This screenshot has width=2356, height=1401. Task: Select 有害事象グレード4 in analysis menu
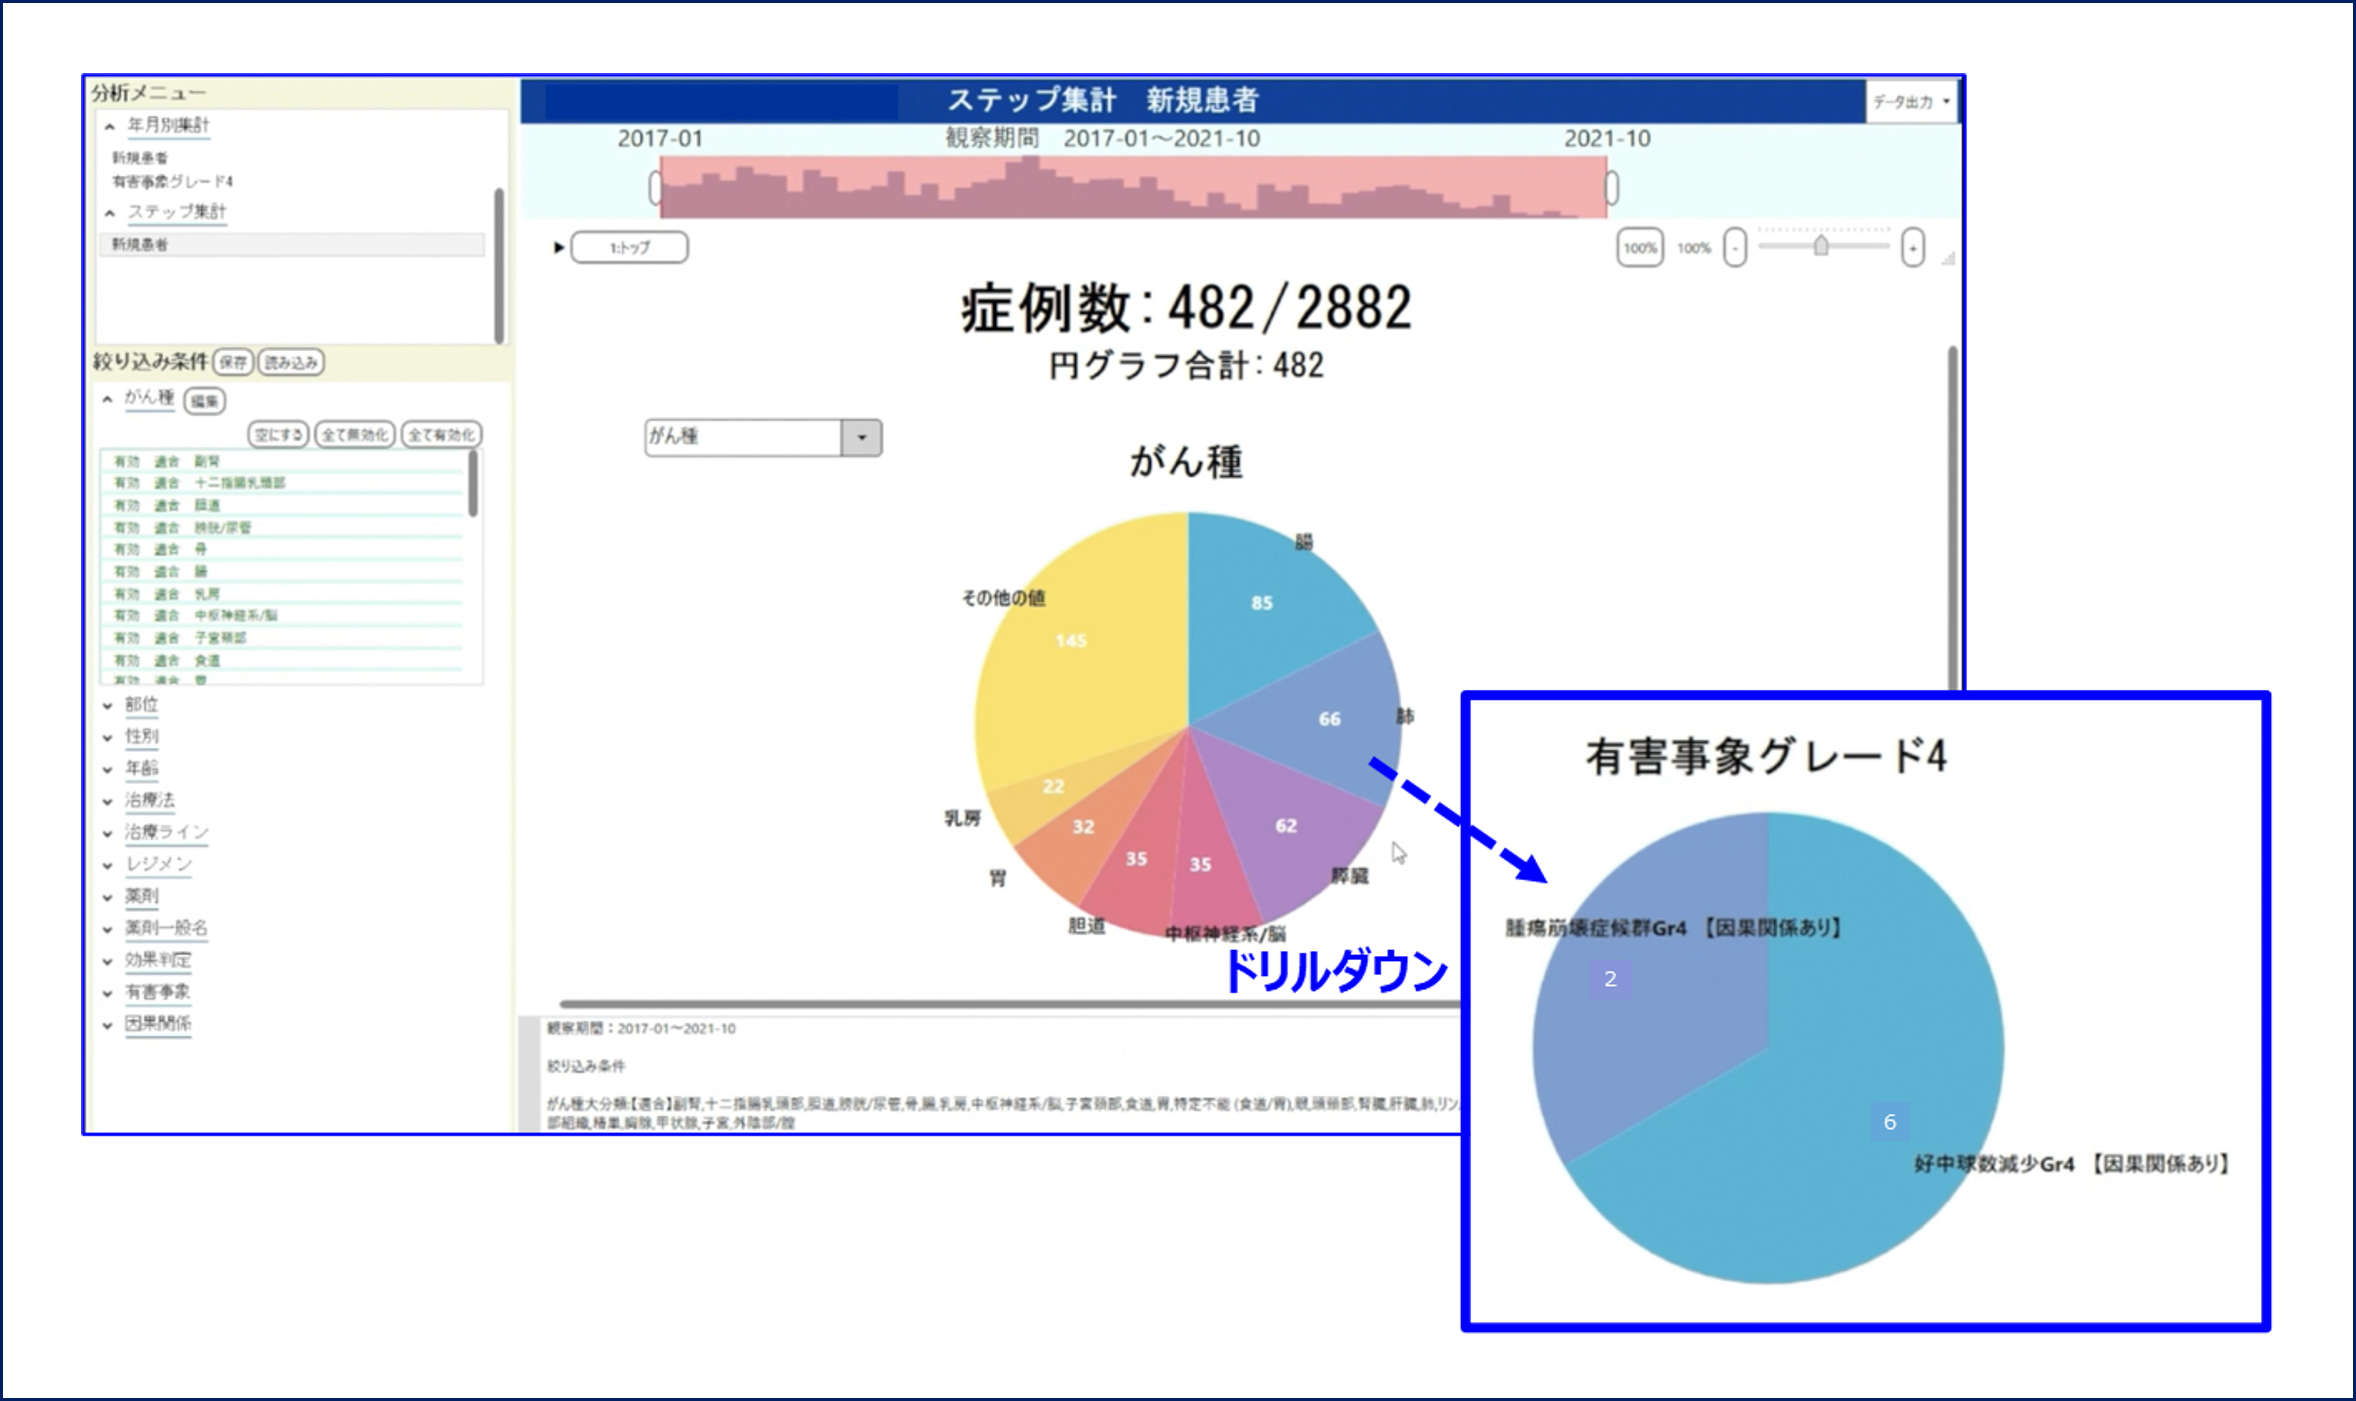[171, 182]
